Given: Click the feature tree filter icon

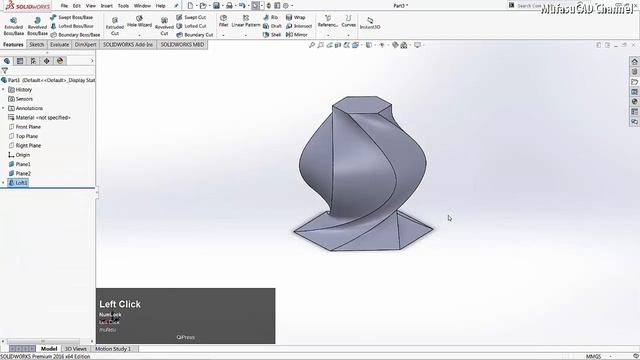Looking at the screenshot, I should (4, 71).
